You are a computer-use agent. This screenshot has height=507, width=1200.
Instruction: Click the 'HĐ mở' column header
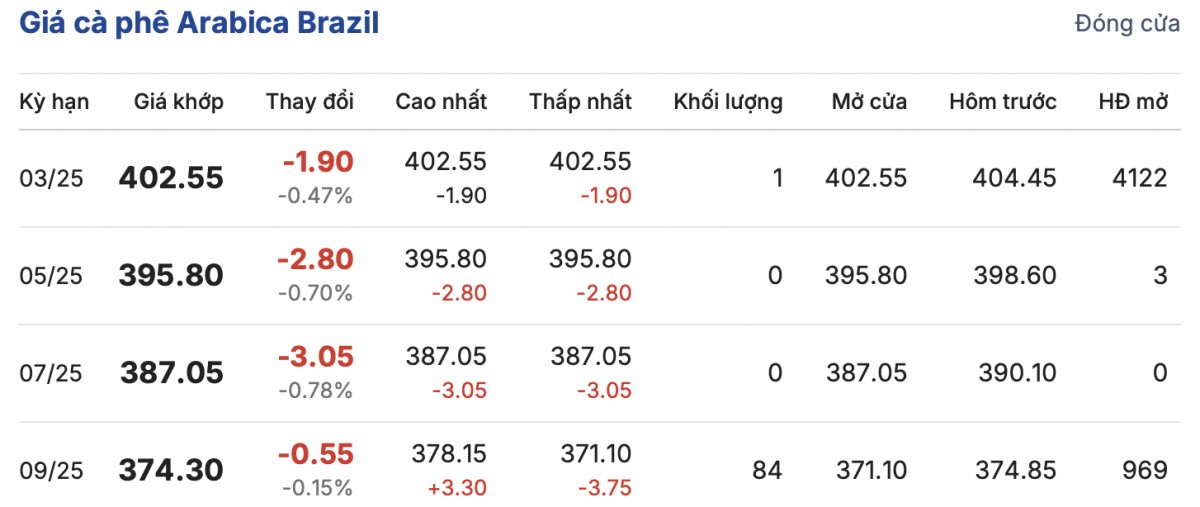tap(1133, 101)
